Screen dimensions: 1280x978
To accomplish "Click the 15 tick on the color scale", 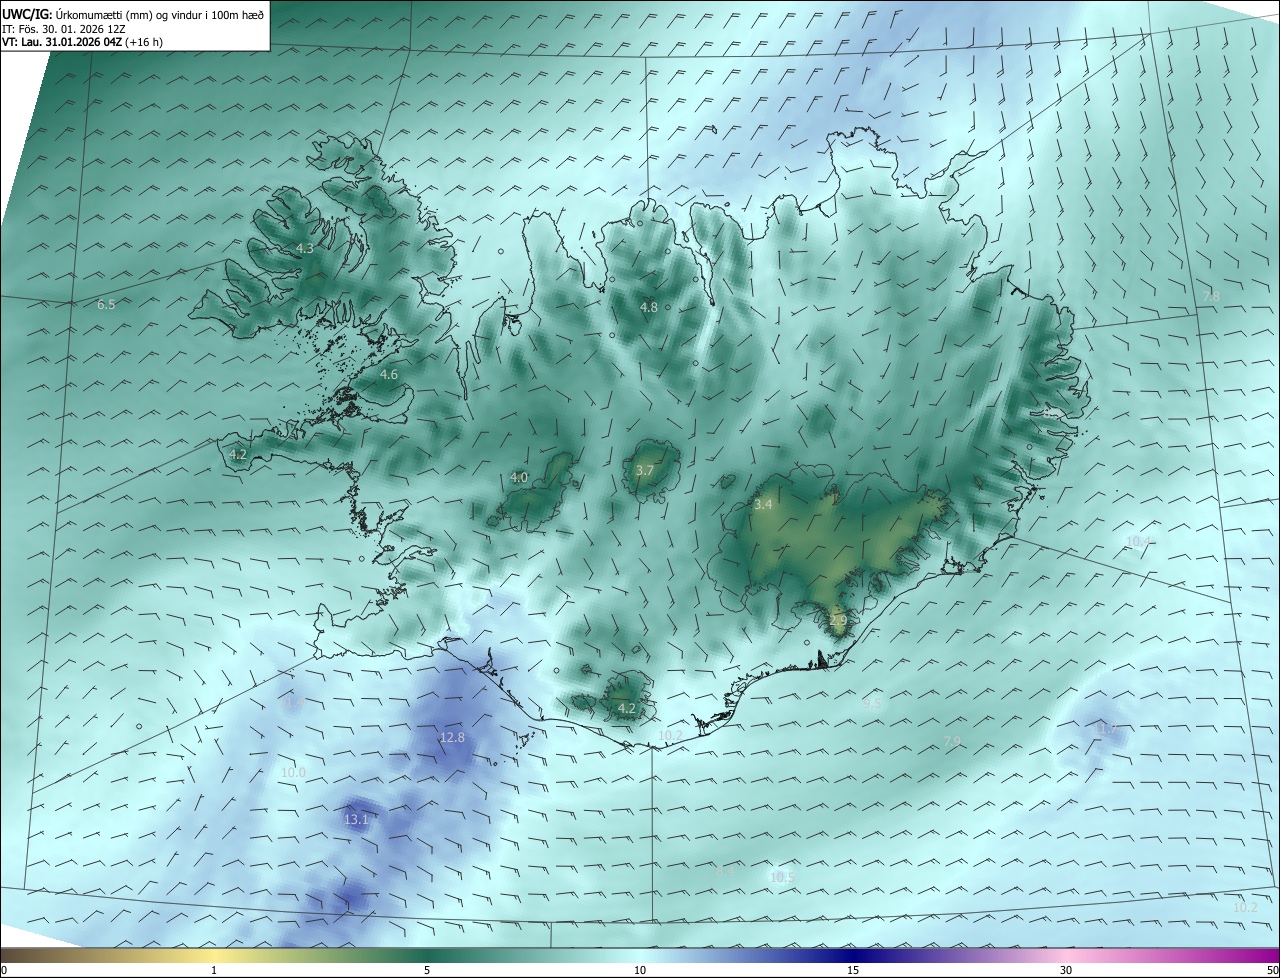I will [x=853, y=970].
